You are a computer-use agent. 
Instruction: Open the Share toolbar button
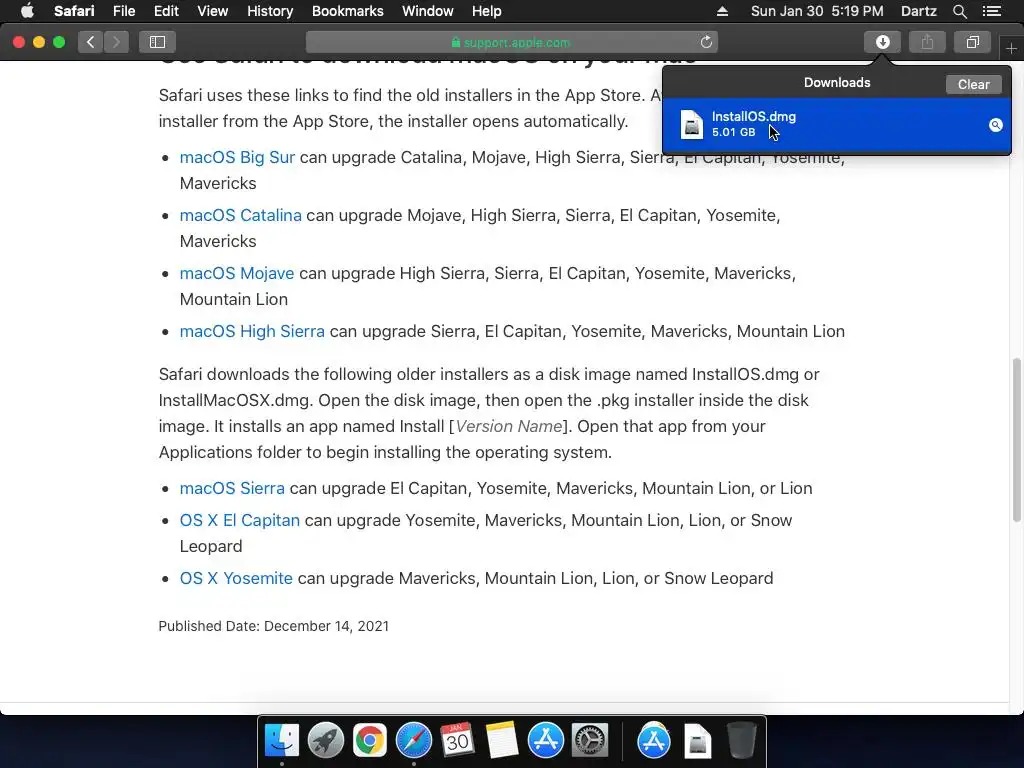(x=927, y=42)
